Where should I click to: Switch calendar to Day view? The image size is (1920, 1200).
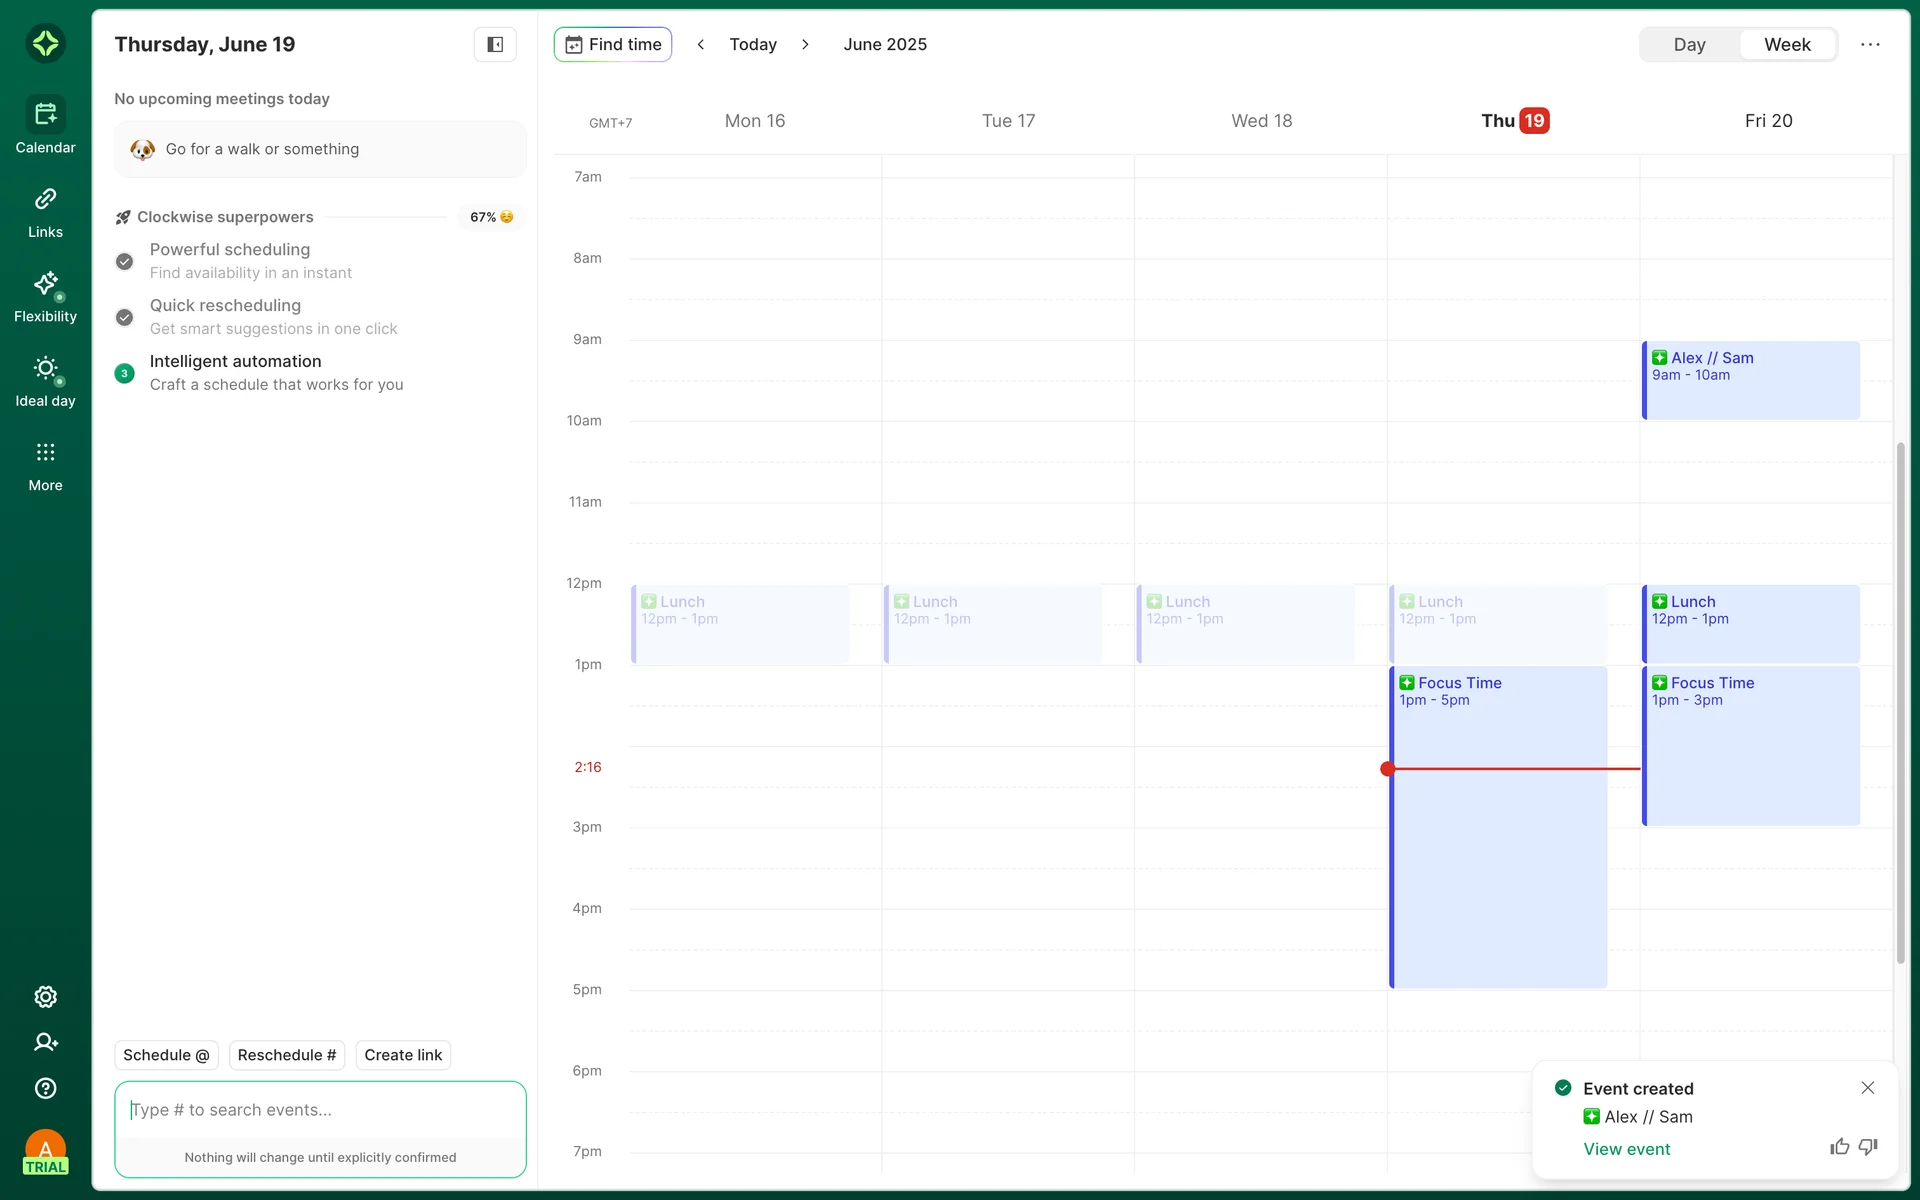(x=1689, y=44)
